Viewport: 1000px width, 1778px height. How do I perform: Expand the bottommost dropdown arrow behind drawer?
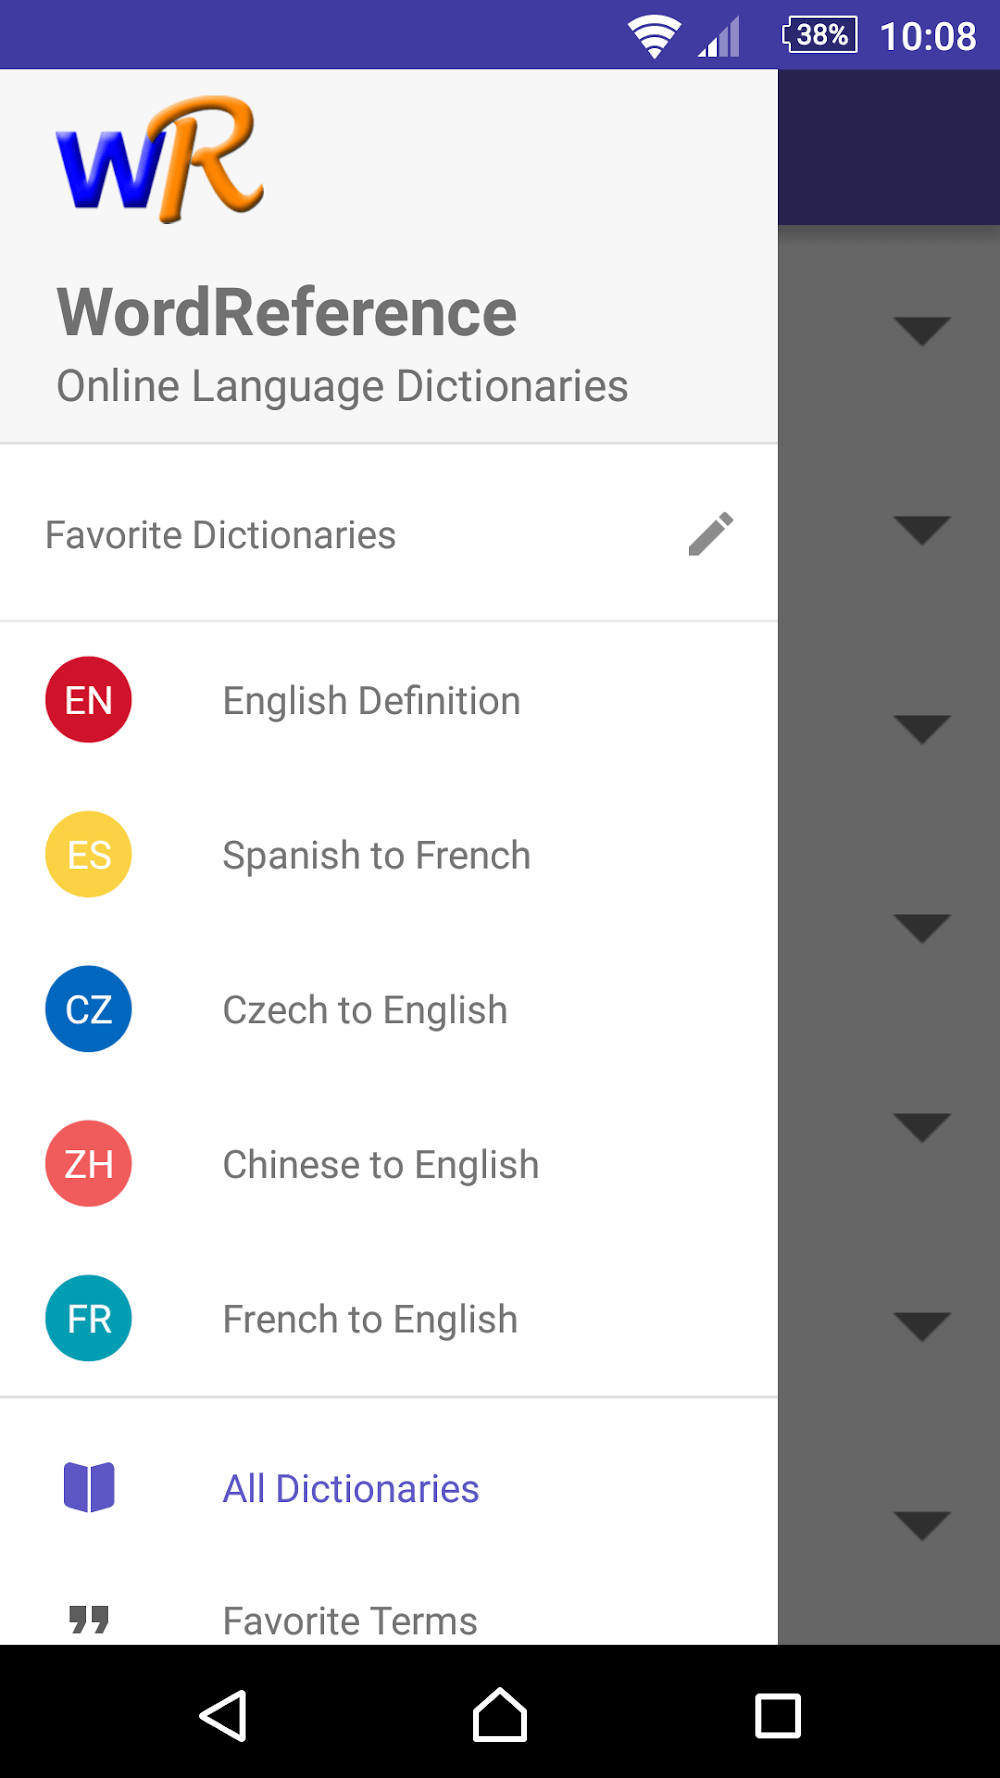922,1525
